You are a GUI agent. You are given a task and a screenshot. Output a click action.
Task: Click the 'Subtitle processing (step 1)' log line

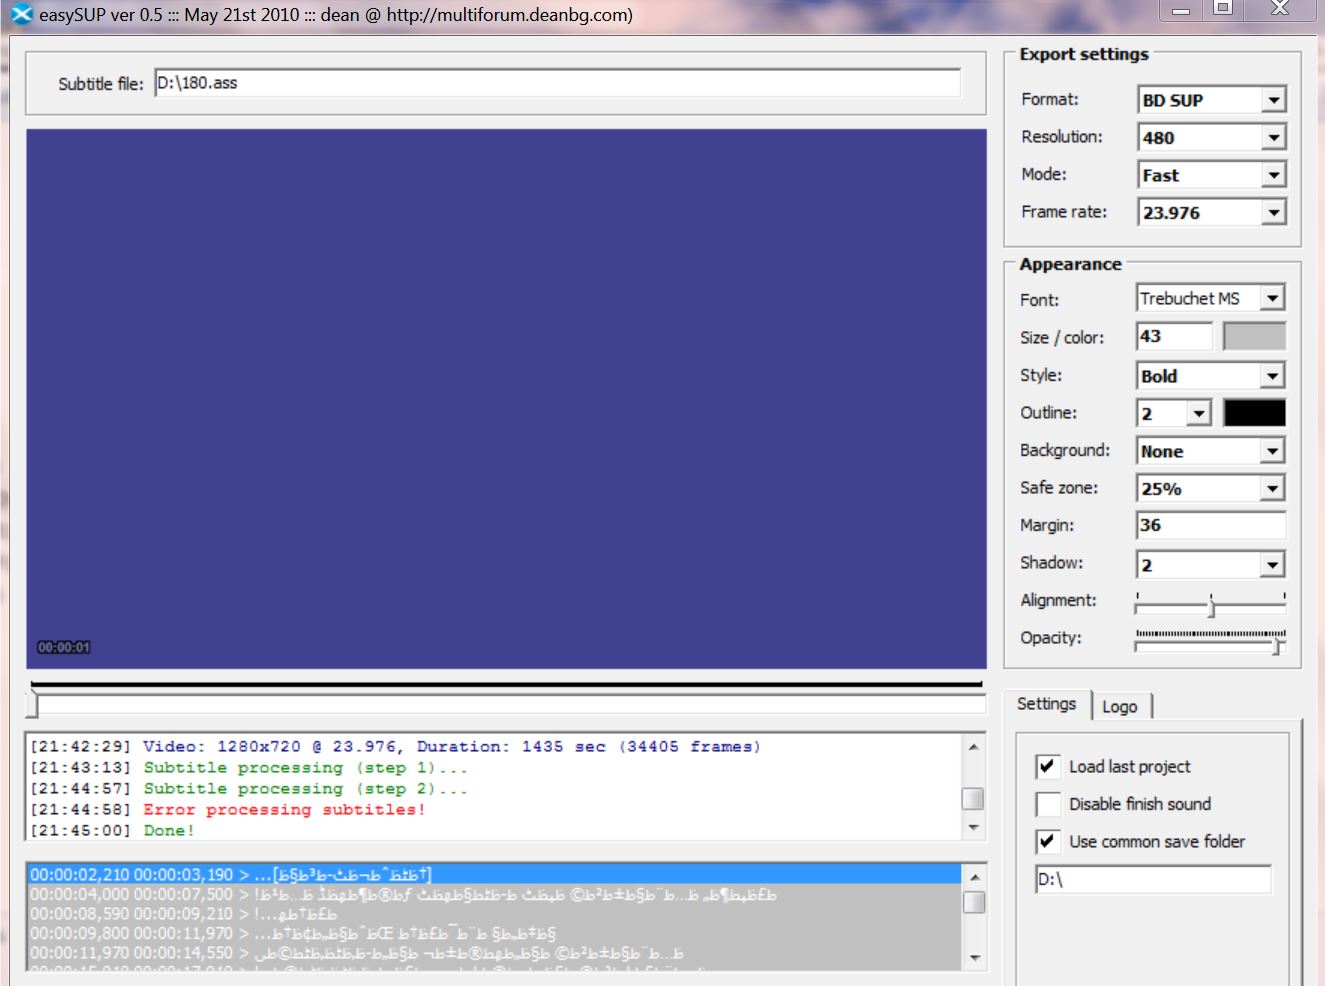click(x=305, y=768)
